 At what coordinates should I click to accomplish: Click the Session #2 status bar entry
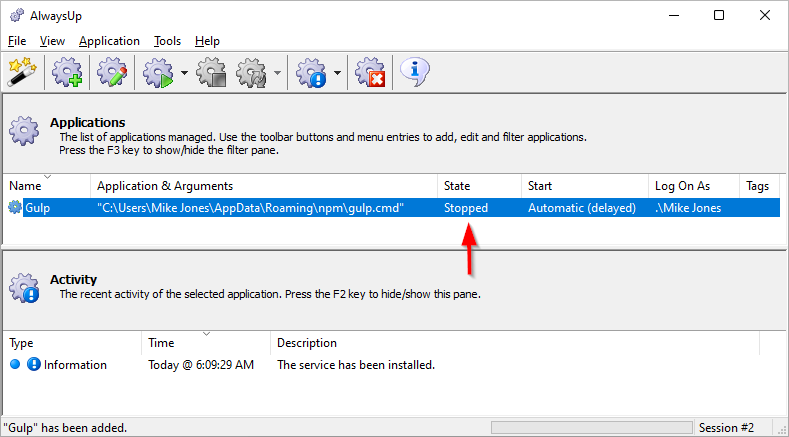pyautogui.click(x=727, y=428)
